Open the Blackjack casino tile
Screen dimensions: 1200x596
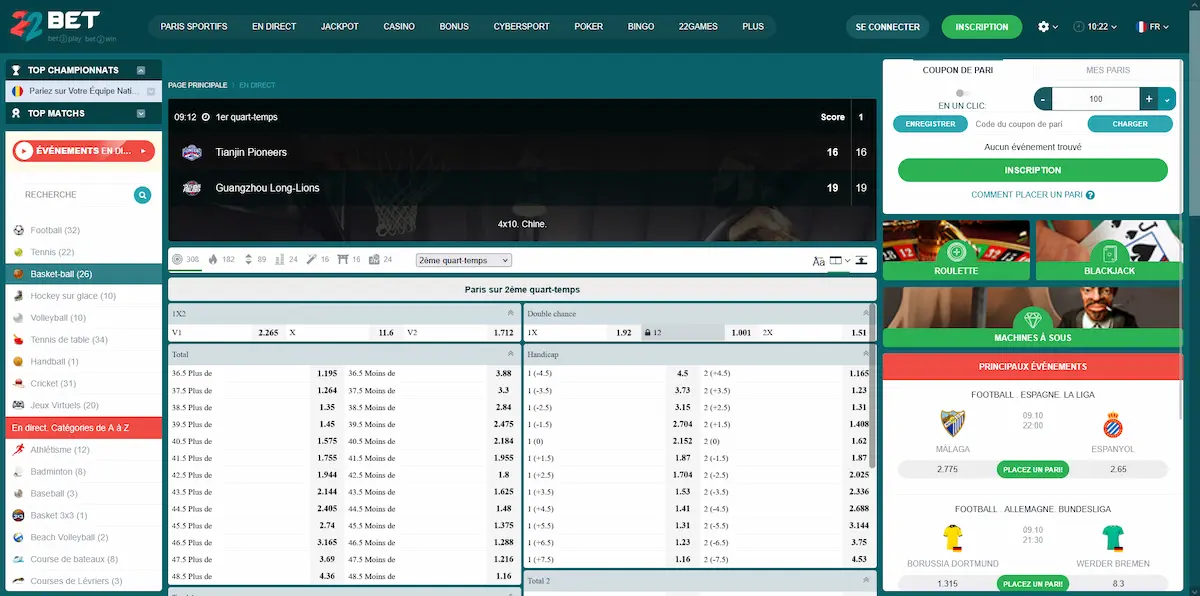(x=1109, y=250)
